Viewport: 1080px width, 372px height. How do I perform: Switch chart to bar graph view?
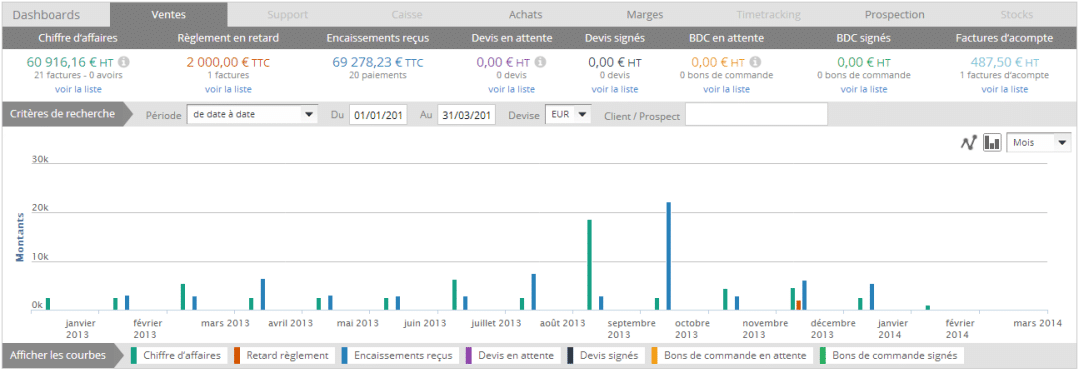tap(992, 143)
